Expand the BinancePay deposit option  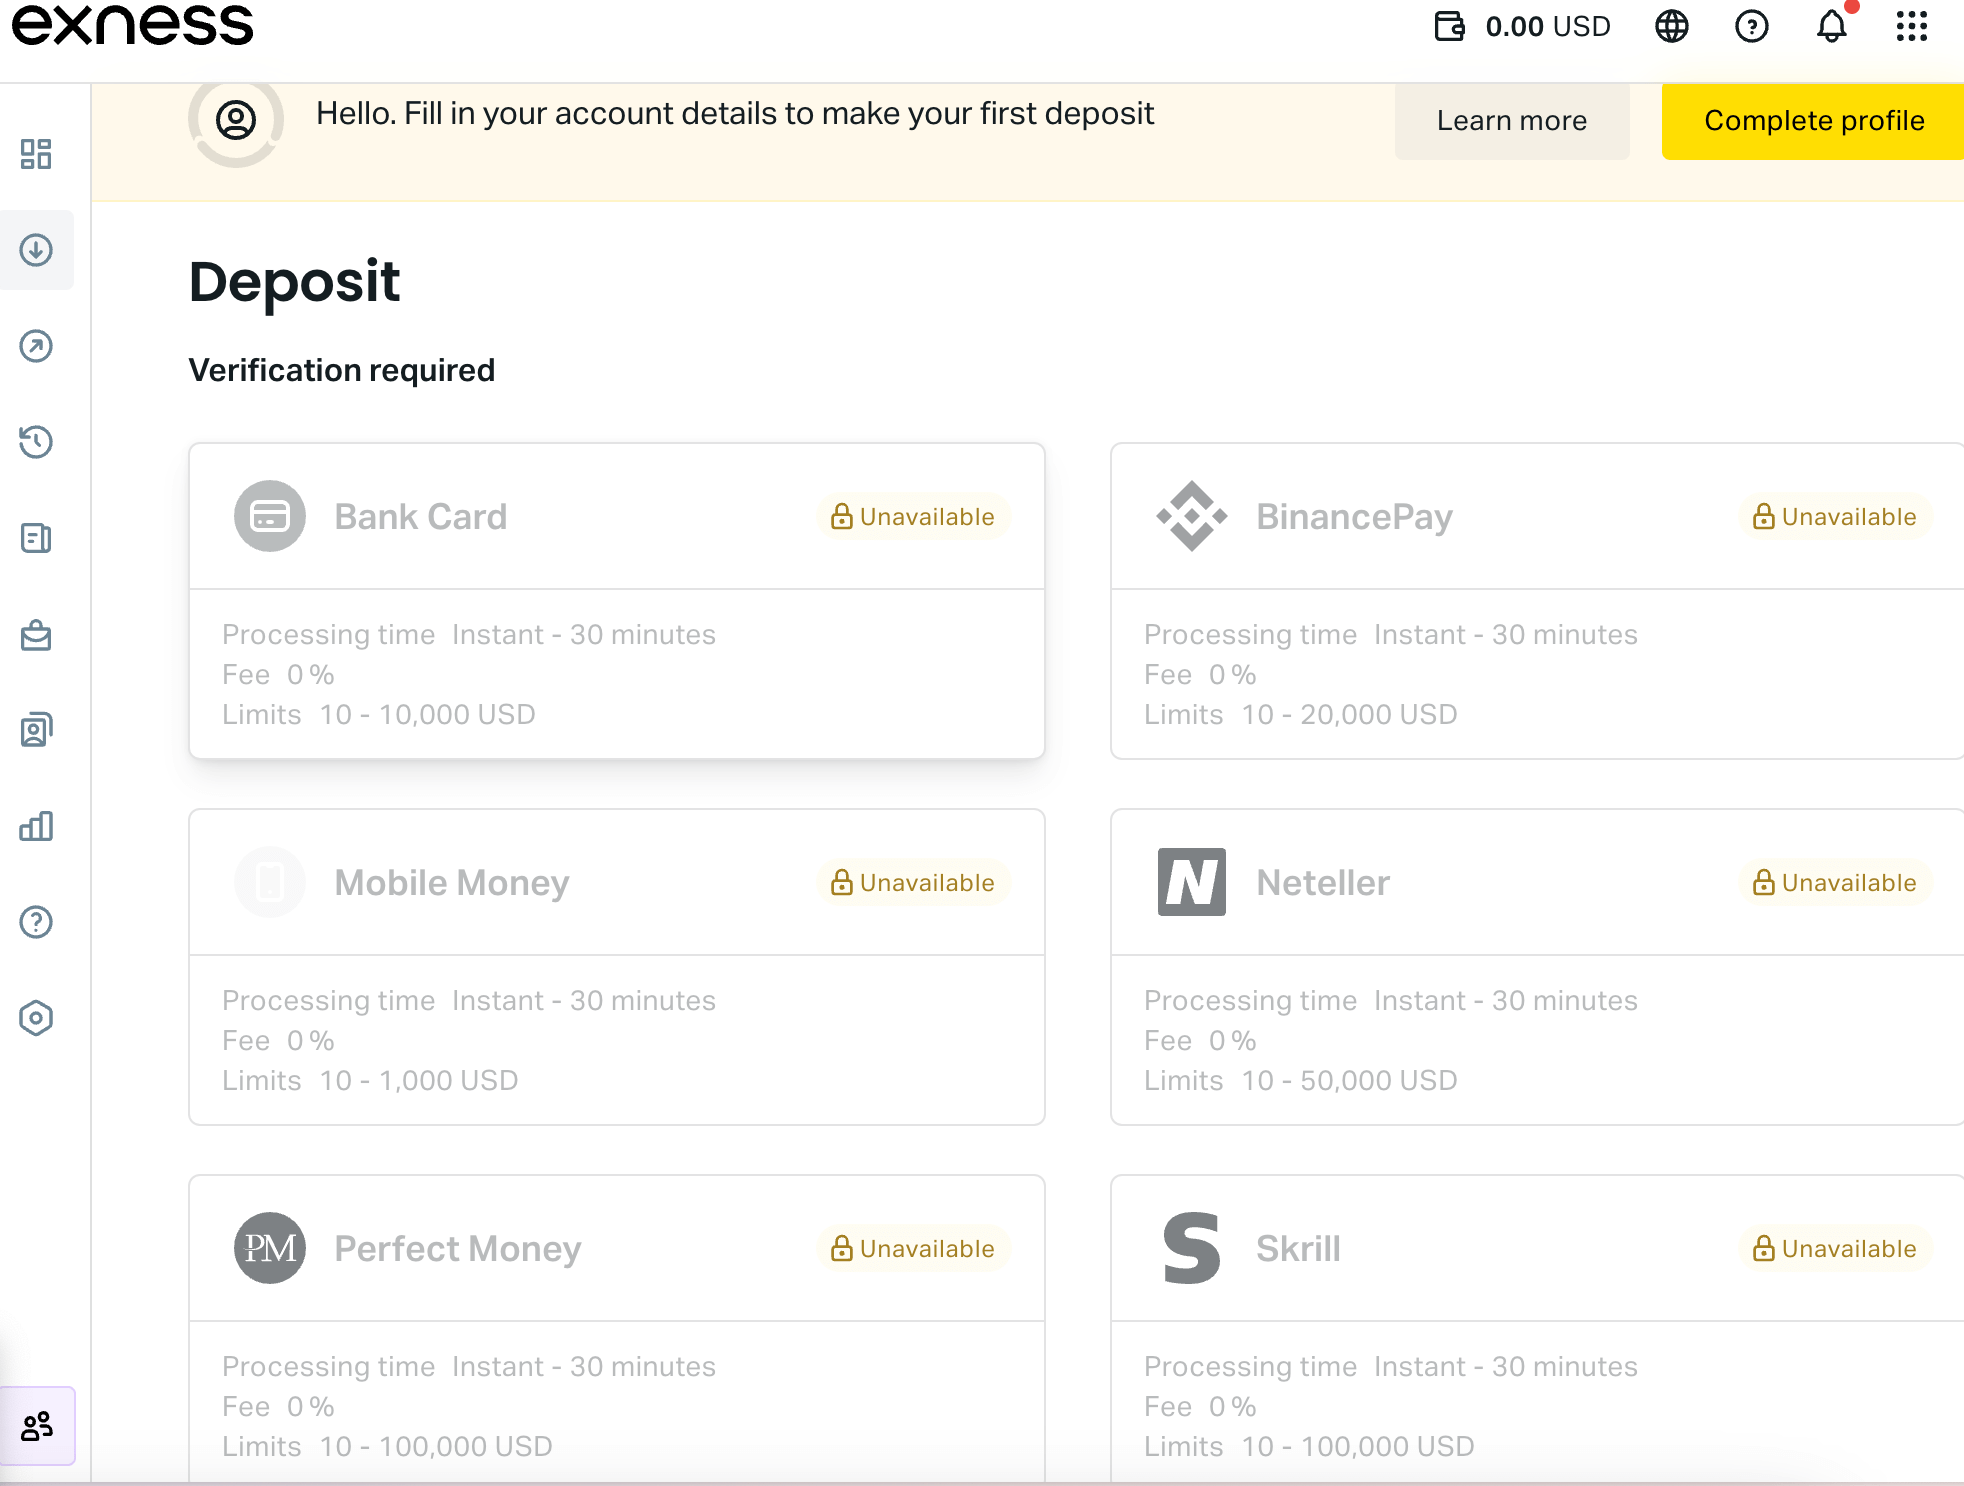tap(1536, 515)
